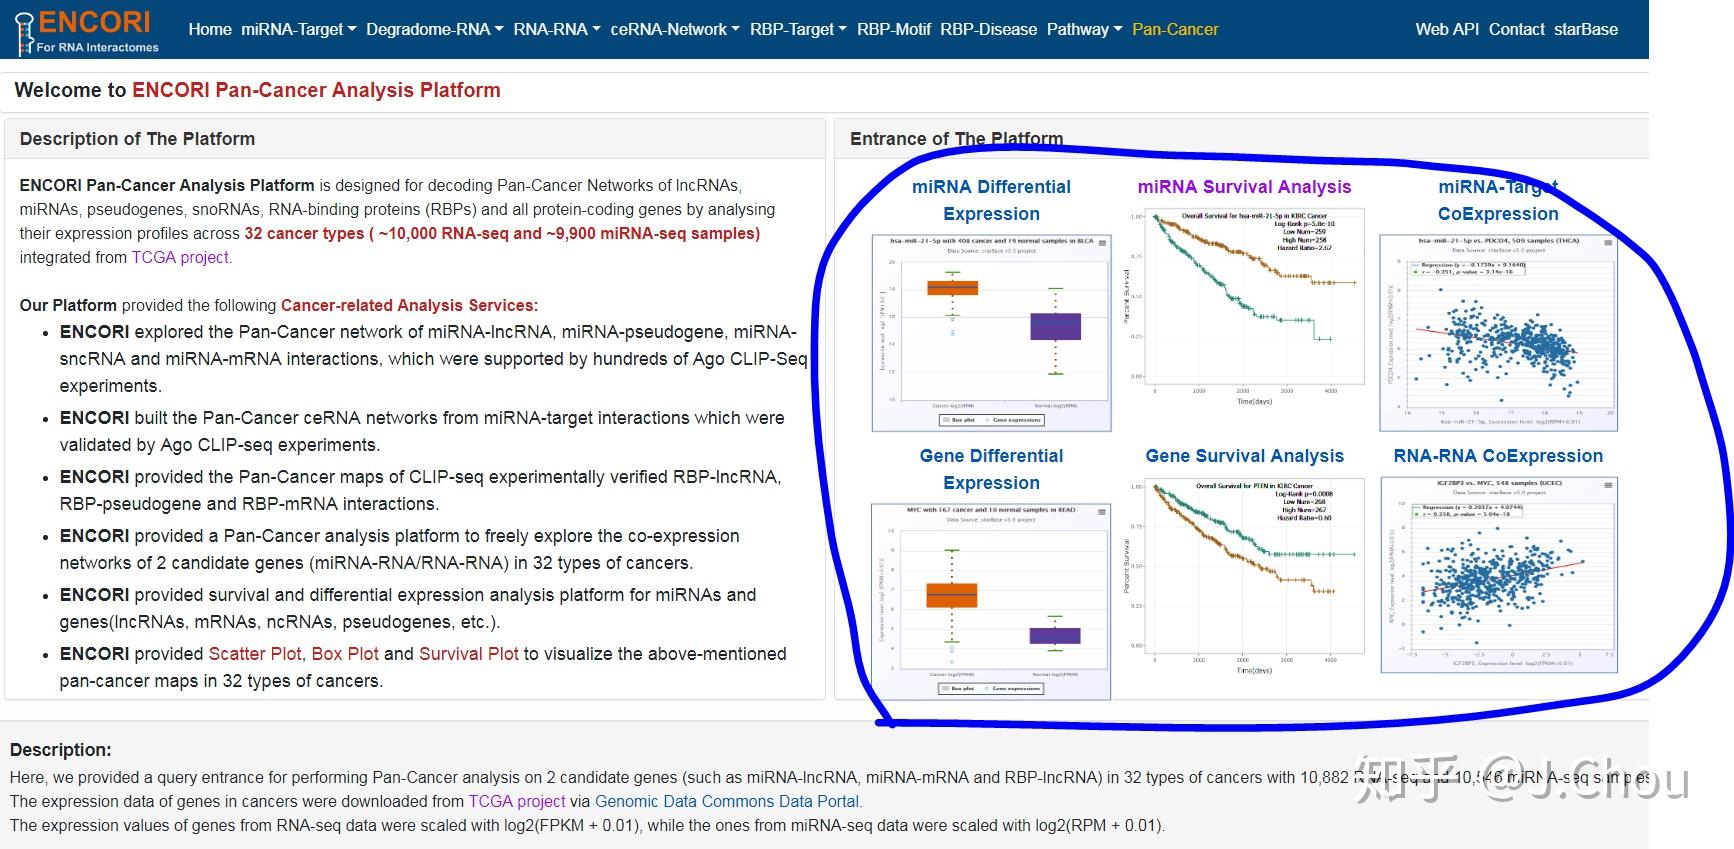Screen dimensions: 1734x849
Task: Open the RBP-Disease page
Action: tap(989, 30)
